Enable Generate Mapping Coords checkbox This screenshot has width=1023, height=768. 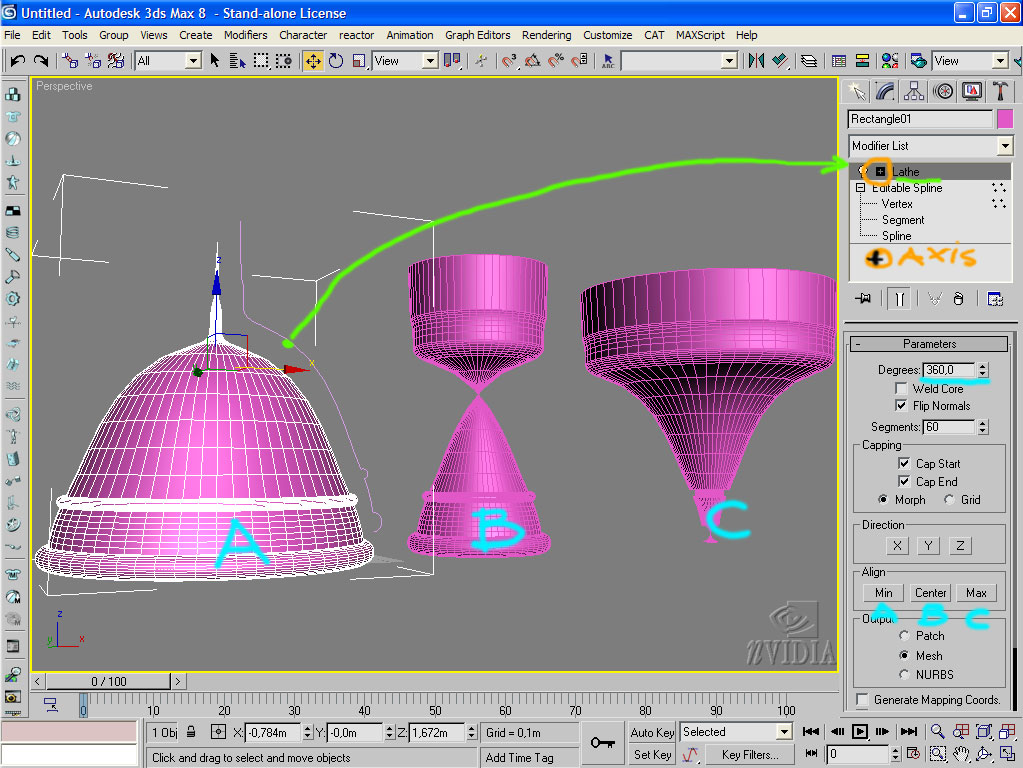point(862,699)
